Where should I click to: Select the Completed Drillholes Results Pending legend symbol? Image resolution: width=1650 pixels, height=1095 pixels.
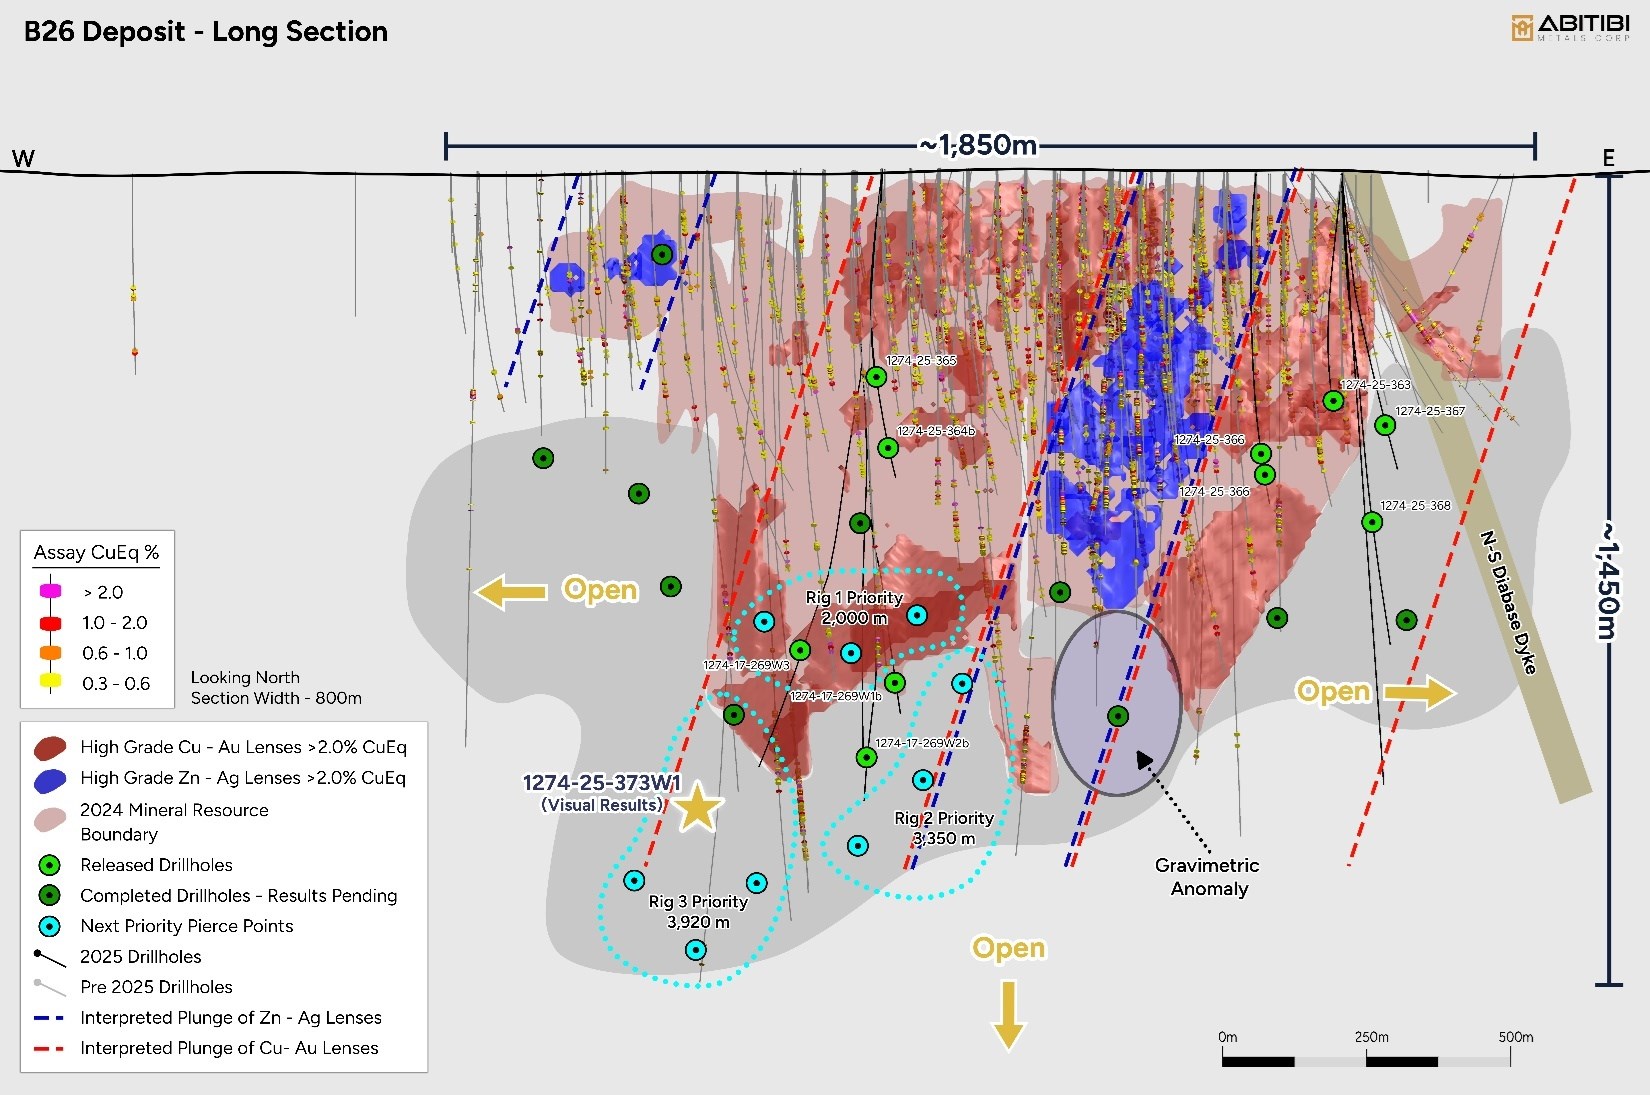point(49,896)
